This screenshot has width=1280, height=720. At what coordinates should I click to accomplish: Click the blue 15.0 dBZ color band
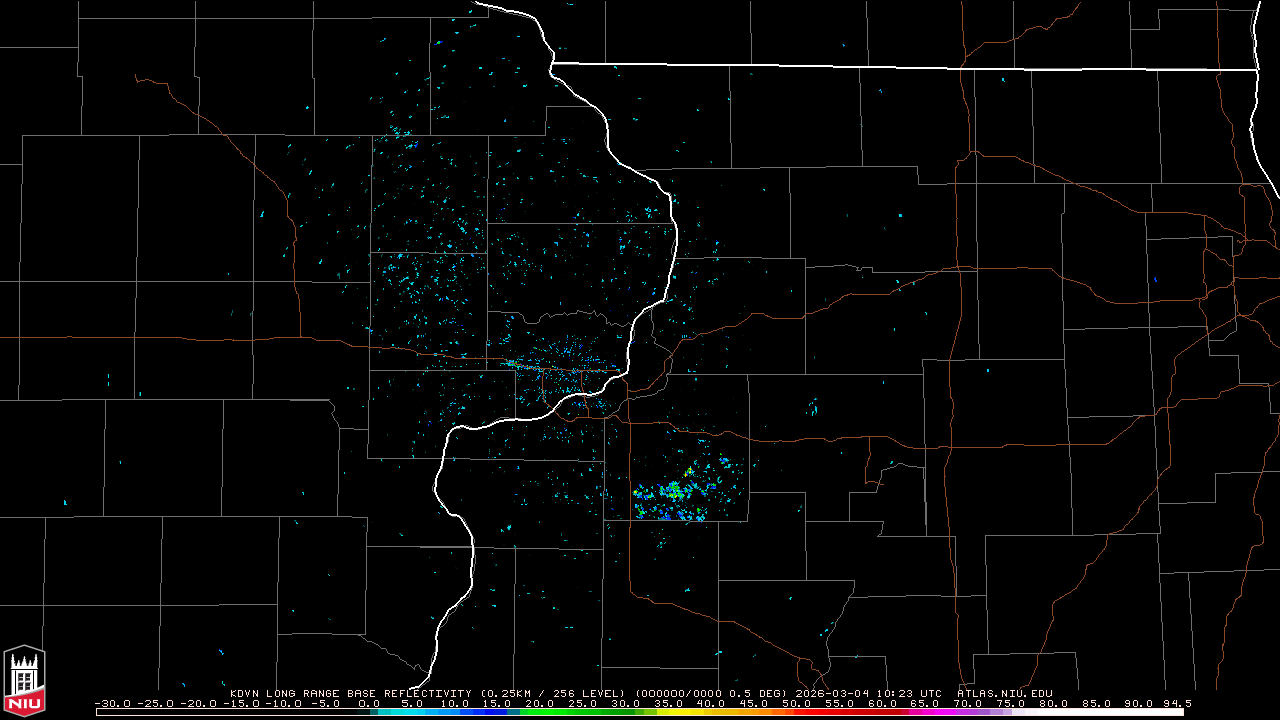pos(497,712)
